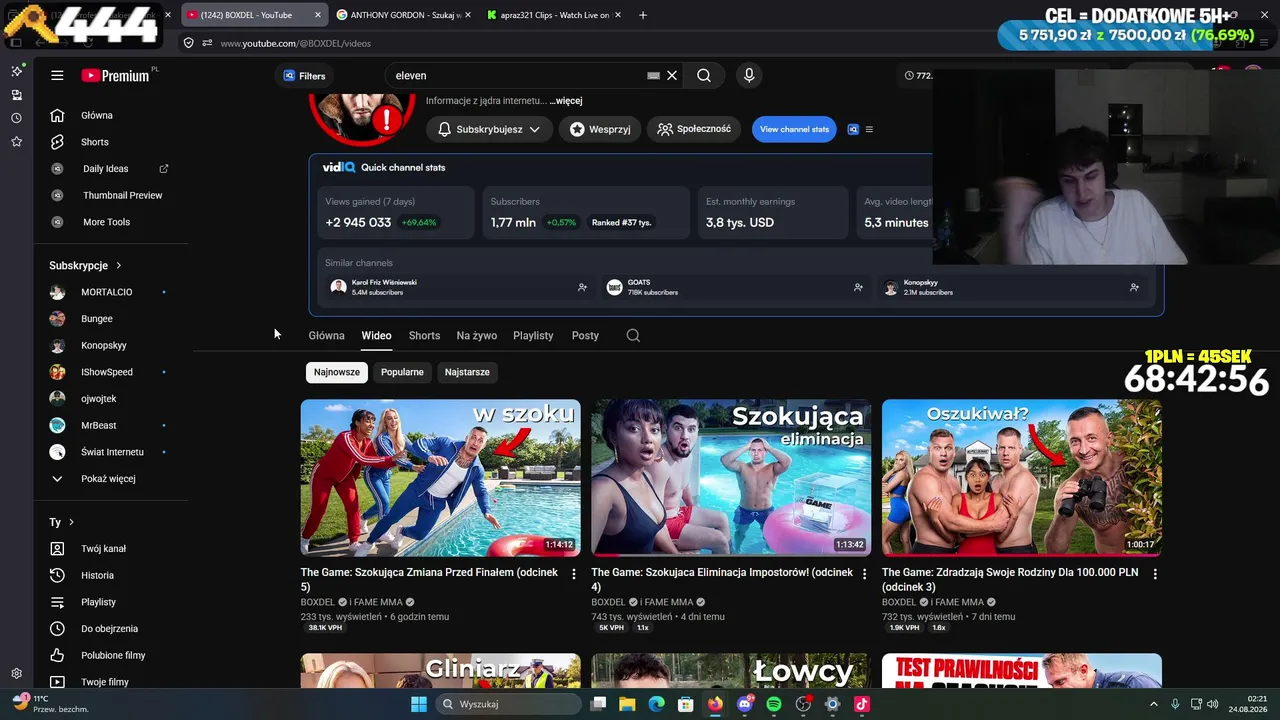Clear the search box text
This screenshot has height=720, width=1280.
[x=672, y=75]
